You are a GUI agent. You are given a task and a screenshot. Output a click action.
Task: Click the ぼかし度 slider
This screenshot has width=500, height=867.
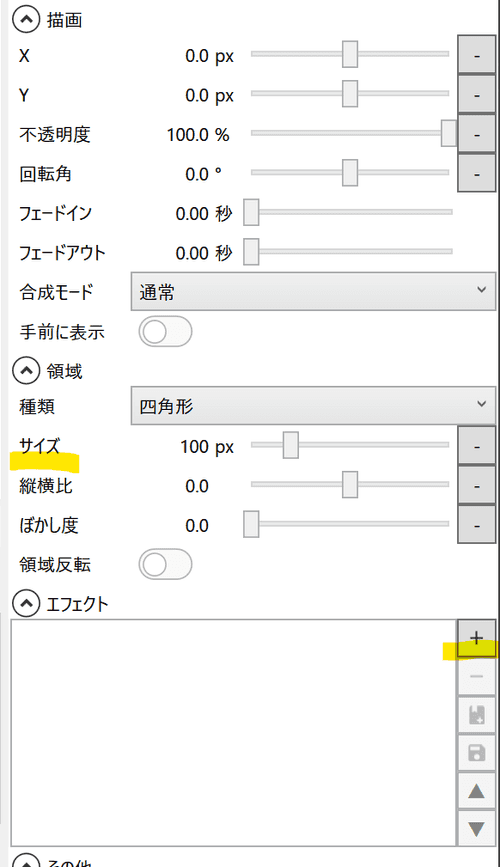(346, 524)
